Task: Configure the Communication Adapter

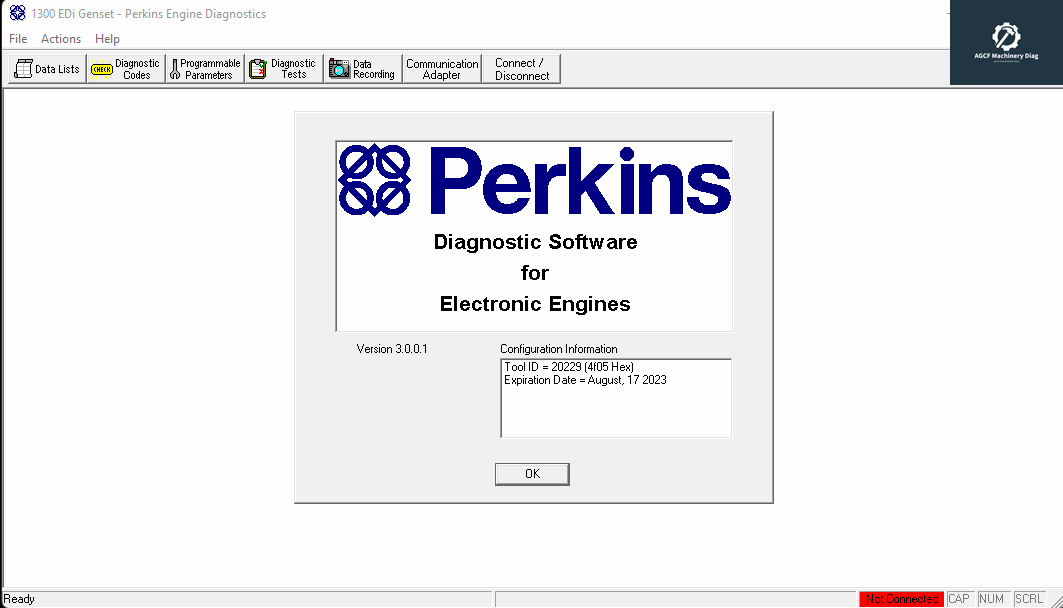Action: click(441, 68)
